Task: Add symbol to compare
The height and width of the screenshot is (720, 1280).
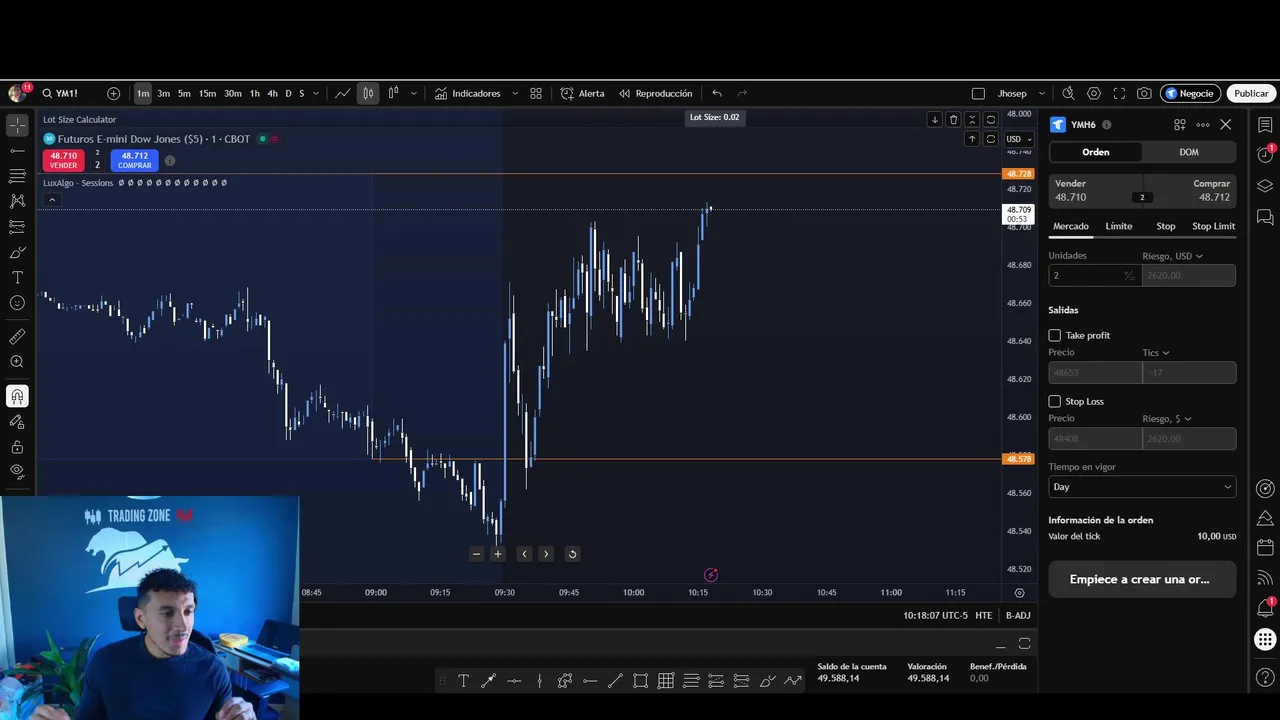Action: (x=113, y=93)
